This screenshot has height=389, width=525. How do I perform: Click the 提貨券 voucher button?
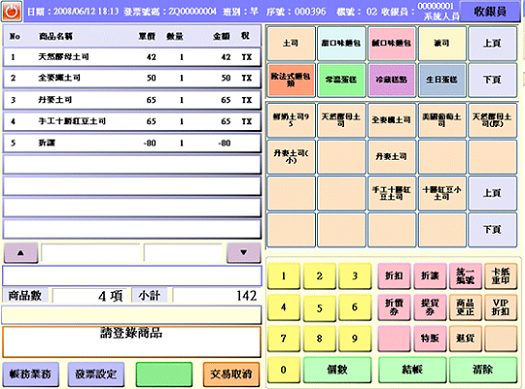coord(430,307)
